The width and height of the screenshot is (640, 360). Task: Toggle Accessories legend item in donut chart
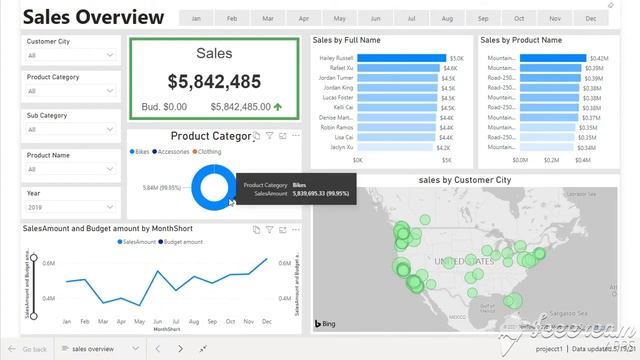point(171,151)
